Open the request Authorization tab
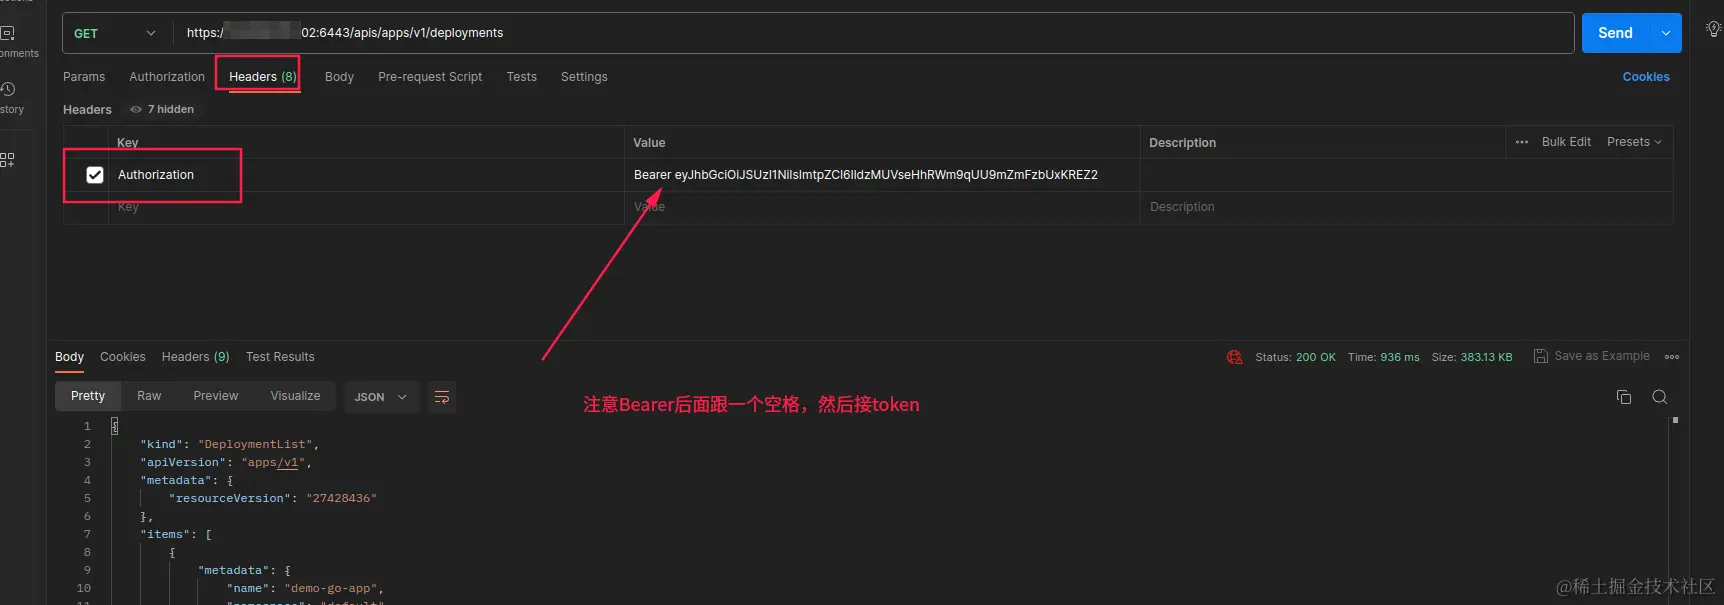This screenshot has width=1724, height=605. point(167,77)
